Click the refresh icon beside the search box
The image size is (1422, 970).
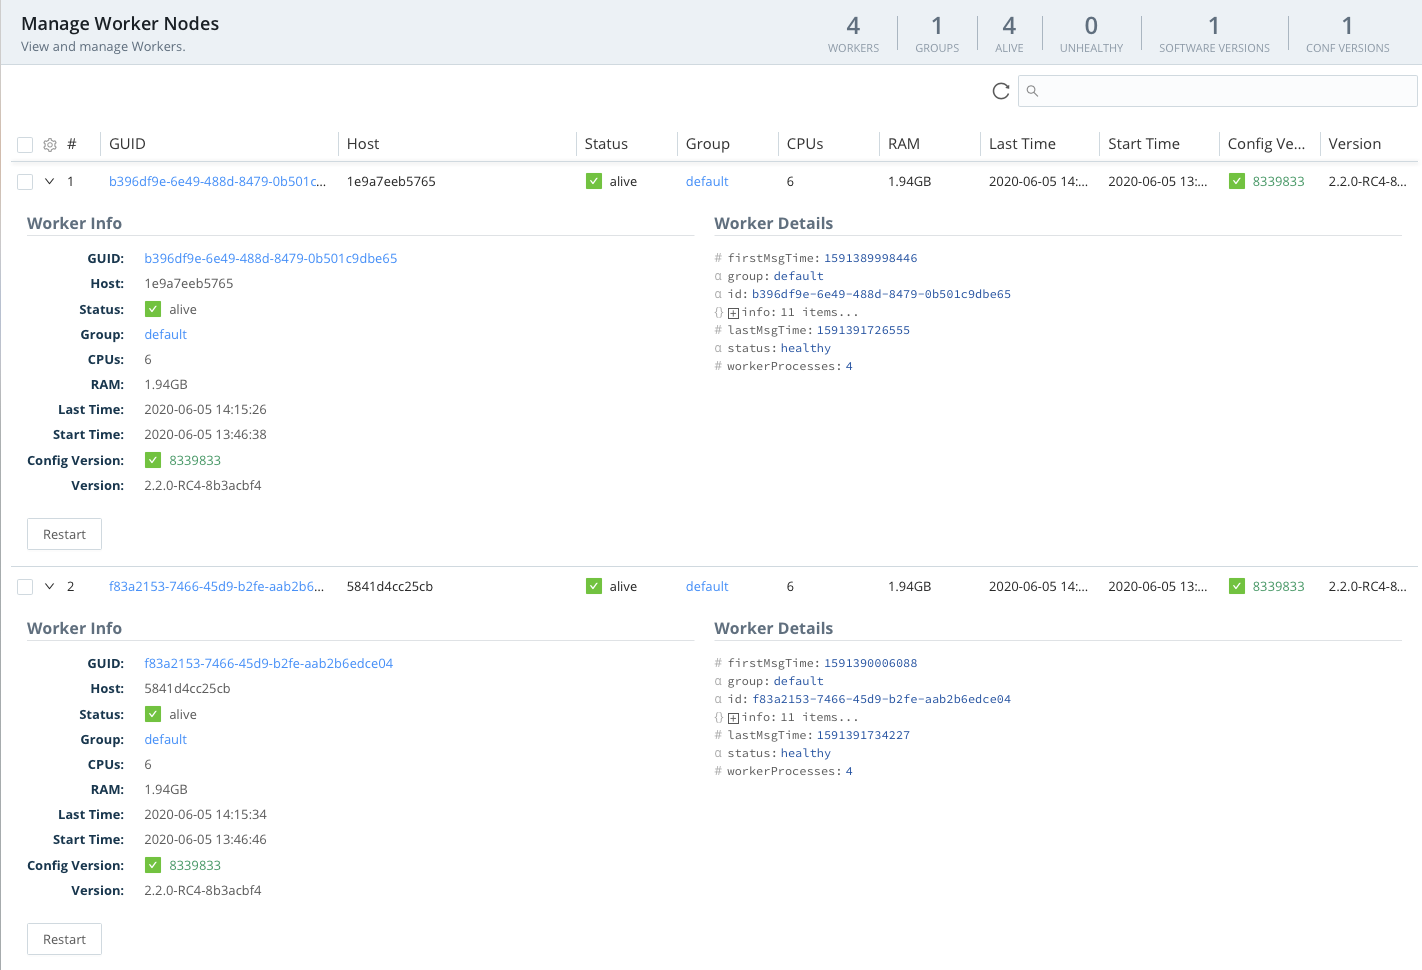(1000, 91)
